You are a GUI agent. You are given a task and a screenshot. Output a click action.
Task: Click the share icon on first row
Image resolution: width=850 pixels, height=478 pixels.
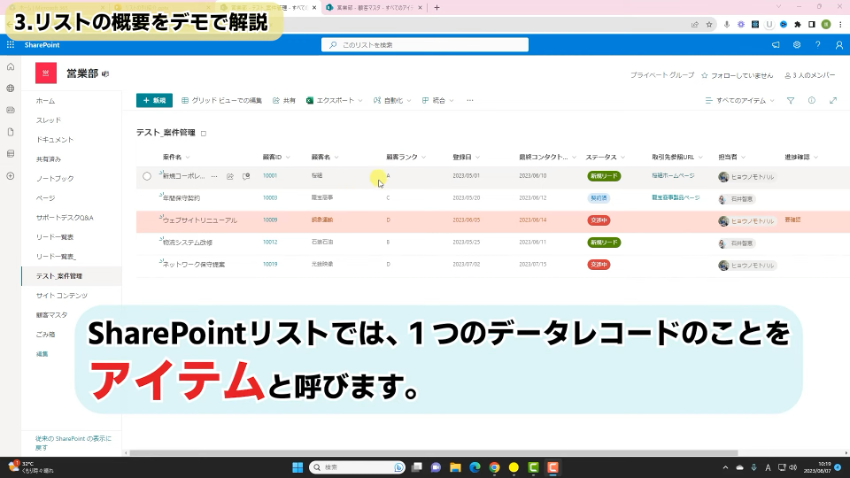click(x=229, y=176)
